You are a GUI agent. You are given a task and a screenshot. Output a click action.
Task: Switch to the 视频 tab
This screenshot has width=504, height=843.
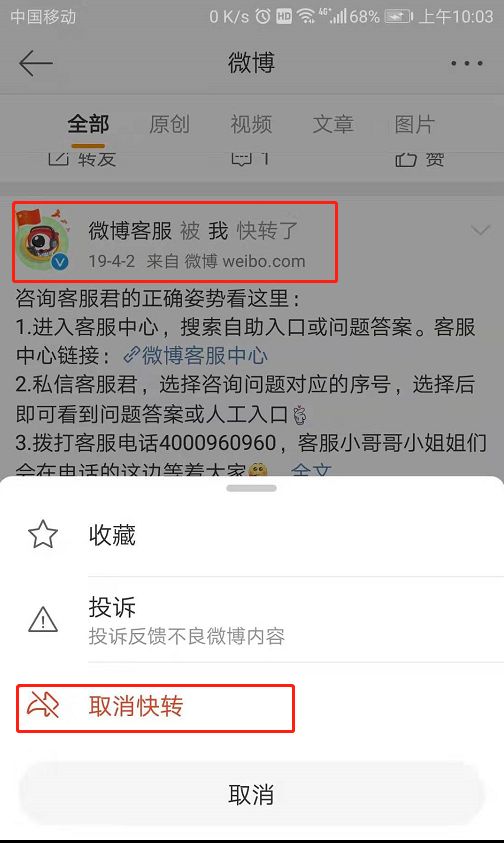point(251,124)
